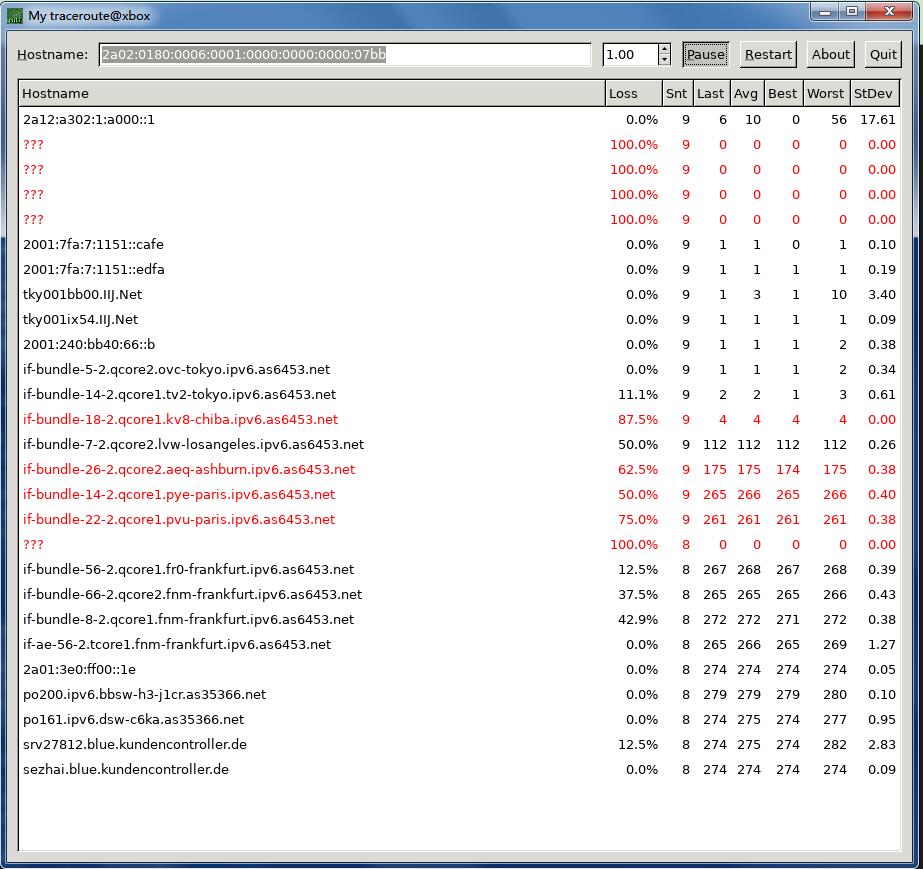The width and height of the screenshot is (923, 869).
Task: Select the fr0-frankfurt hop row
Action: click(460, 569)
